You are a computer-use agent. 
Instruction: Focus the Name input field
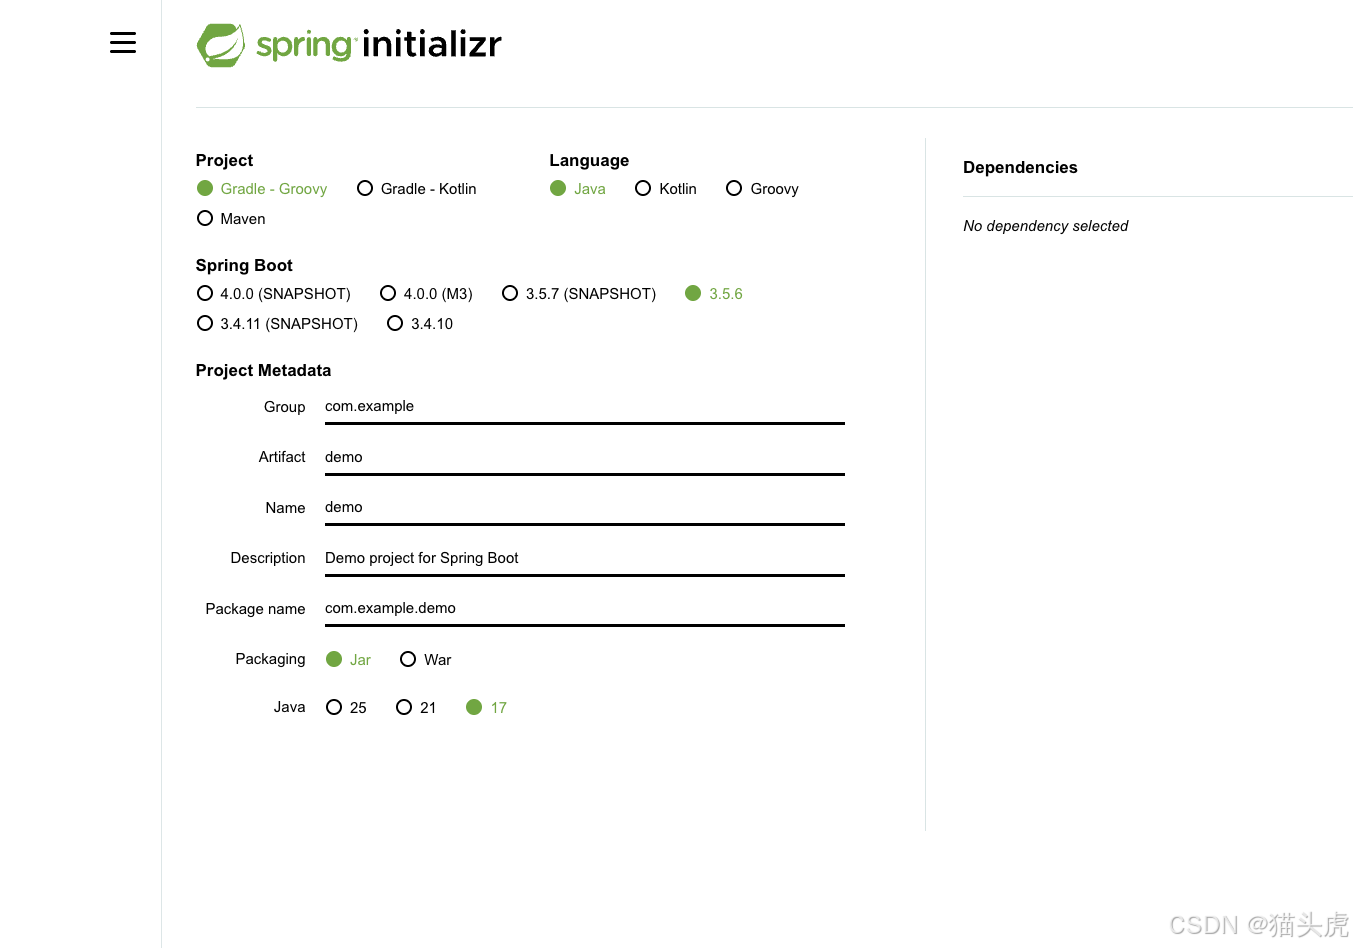(585, 507)
